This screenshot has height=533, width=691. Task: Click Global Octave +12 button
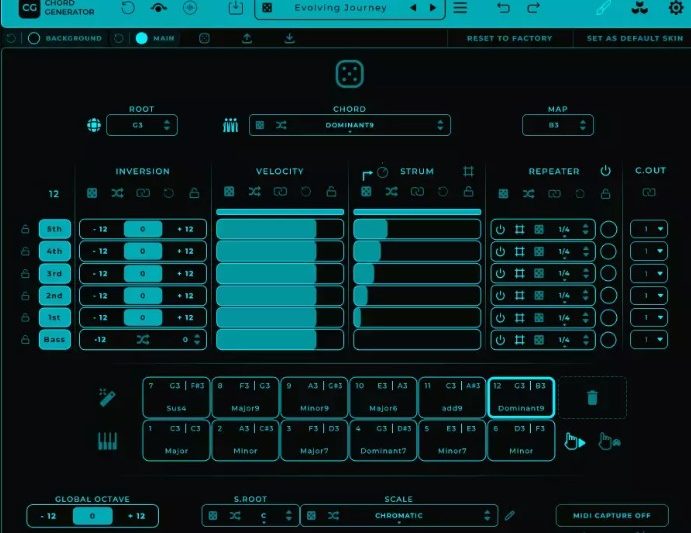pyautogui.click(x=136, y=516)
